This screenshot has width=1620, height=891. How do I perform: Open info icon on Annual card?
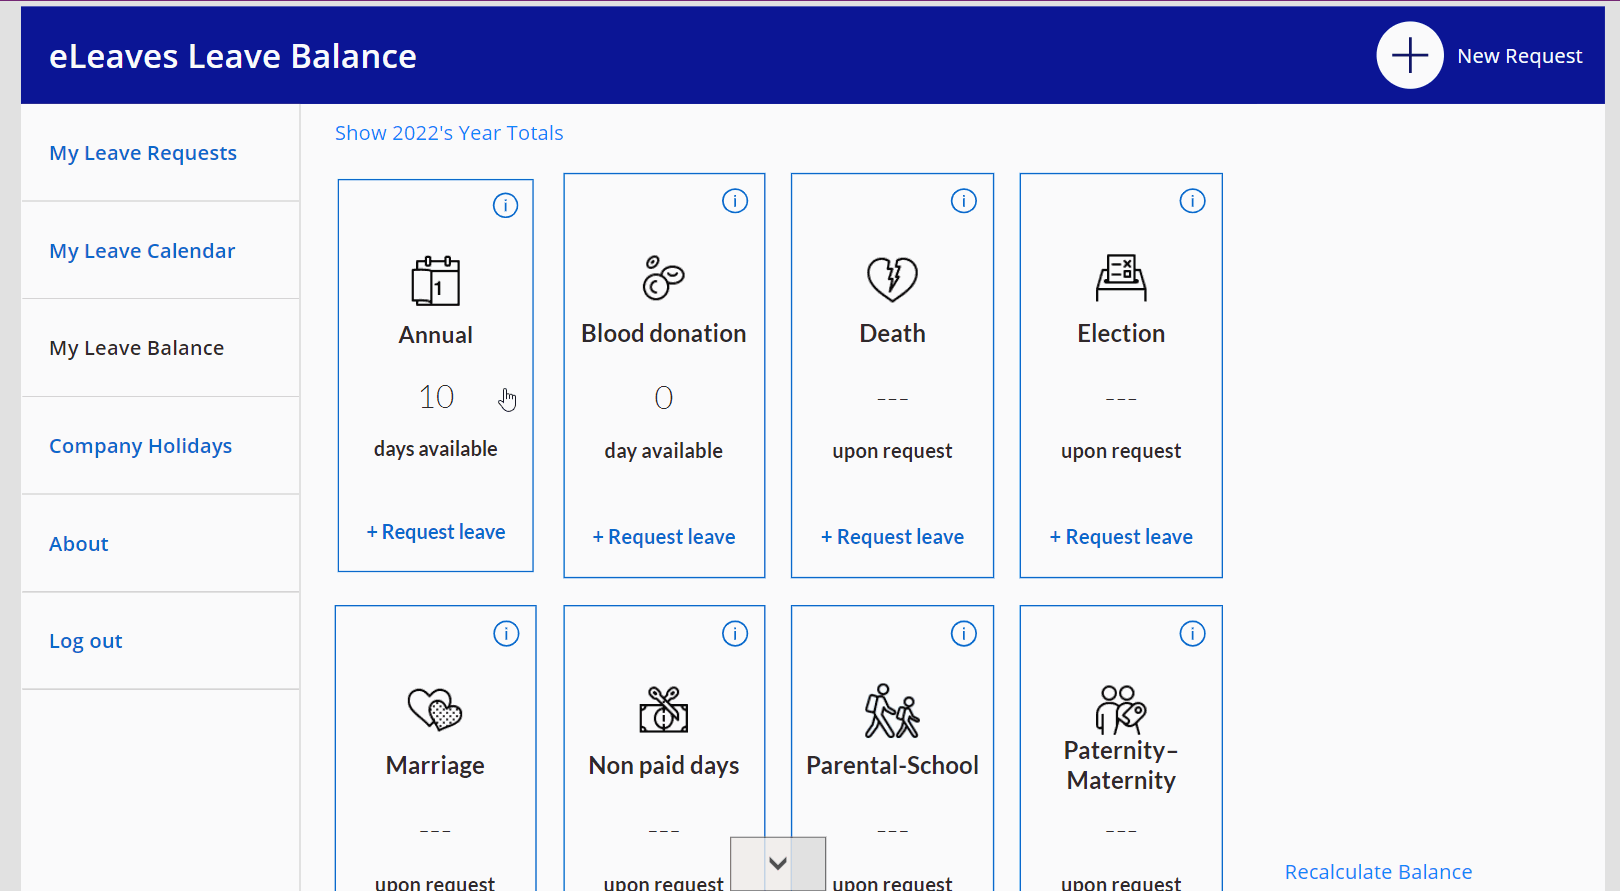[x=506, y=205]
